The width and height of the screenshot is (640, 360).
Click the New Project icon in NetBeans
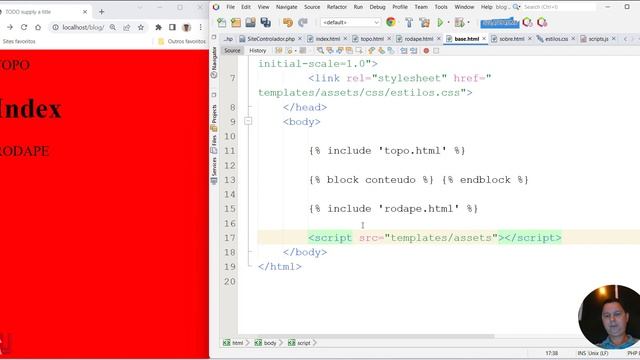236,22
